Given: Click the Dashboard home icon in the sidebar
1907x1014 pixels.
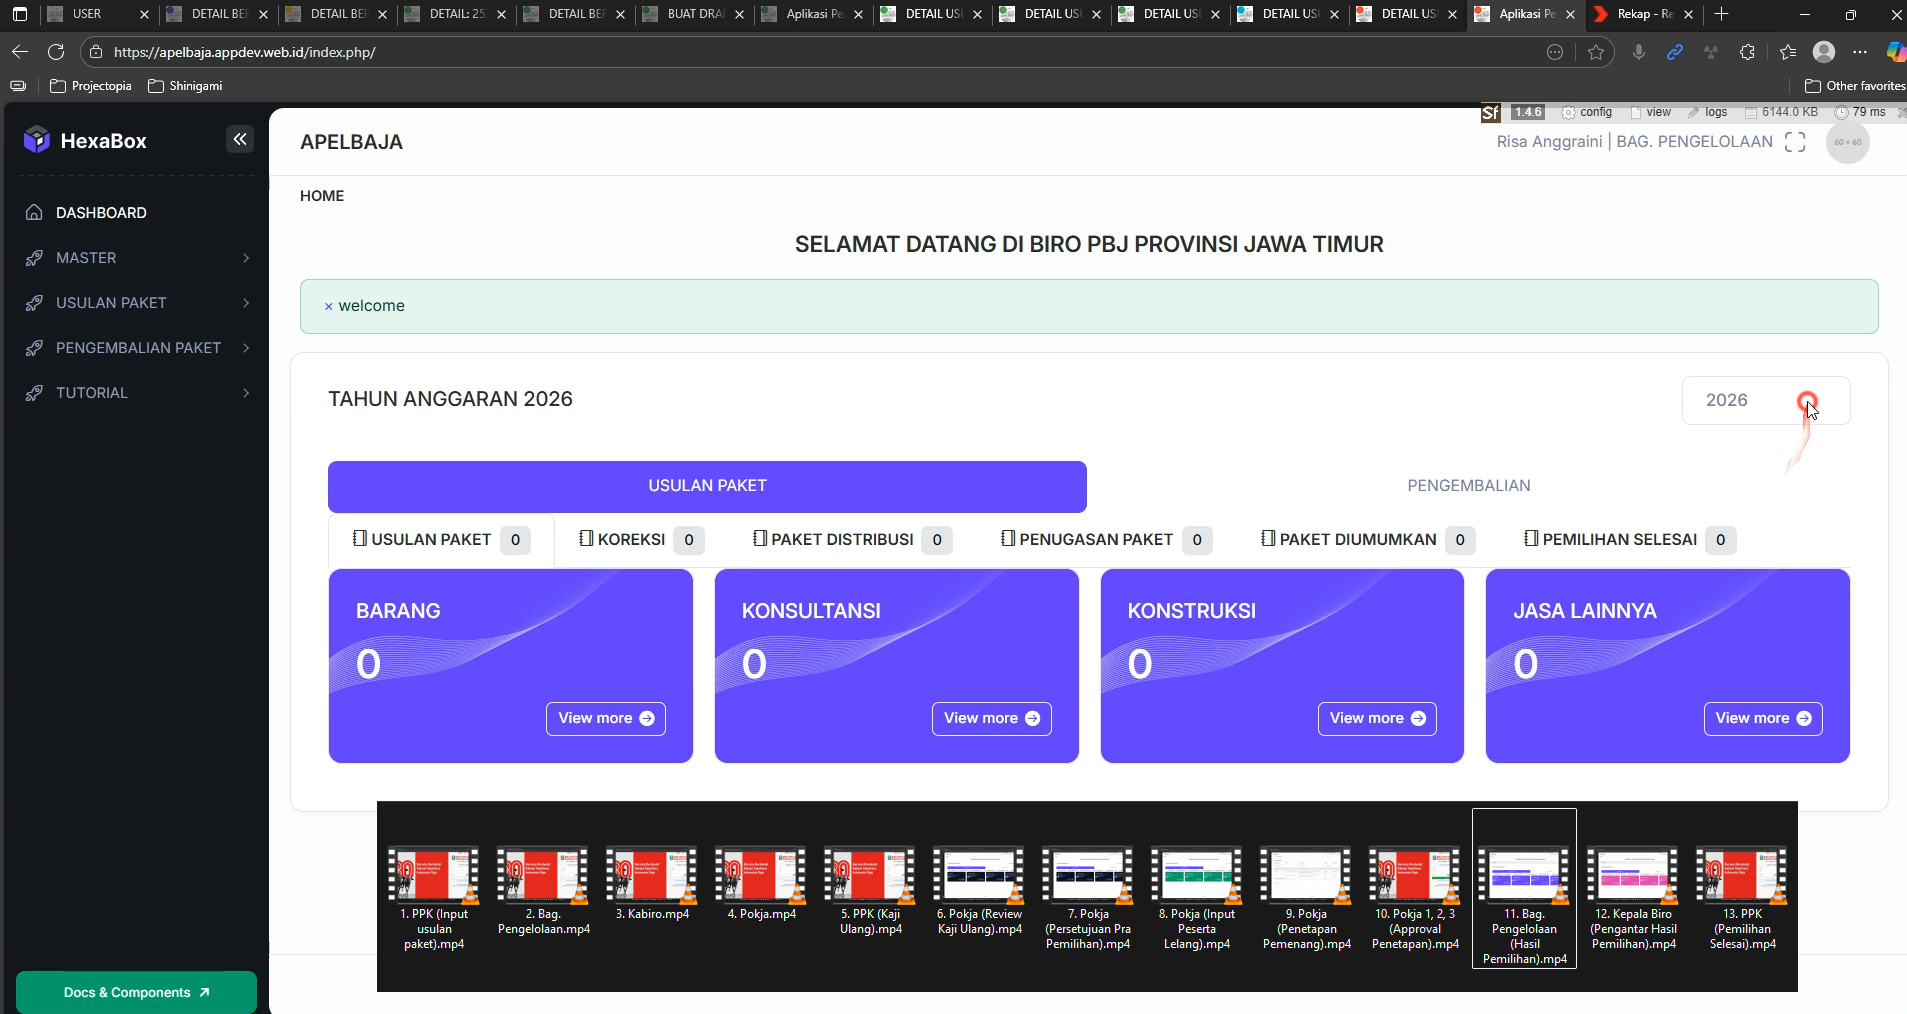Looking at the screenshot, I should pyautogui.click(x=34, y=213).
